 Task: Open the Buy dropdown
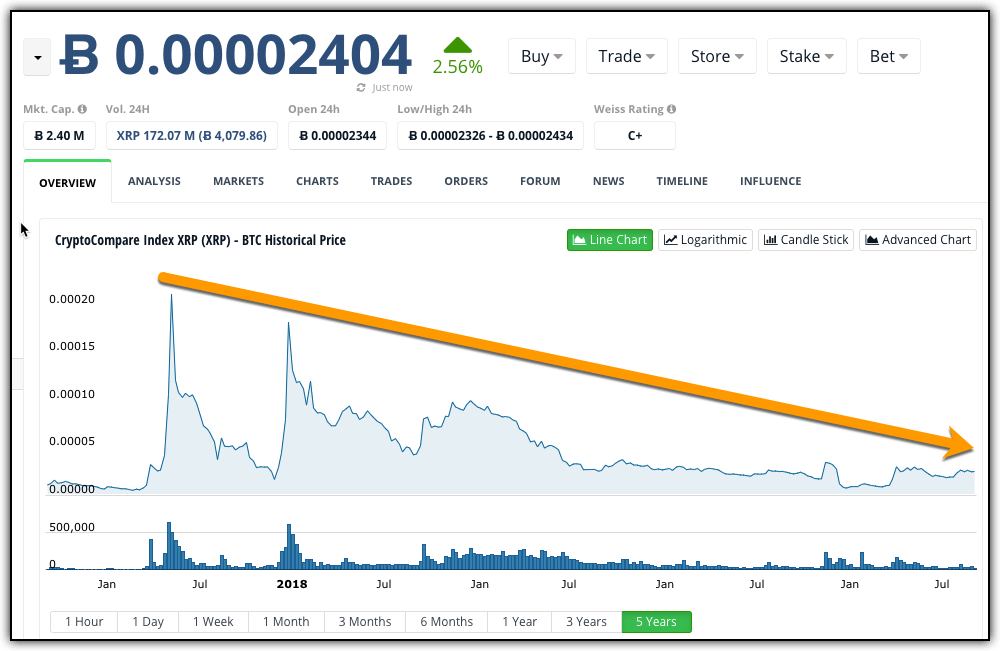pyautogui.click(x=541, y=56)
